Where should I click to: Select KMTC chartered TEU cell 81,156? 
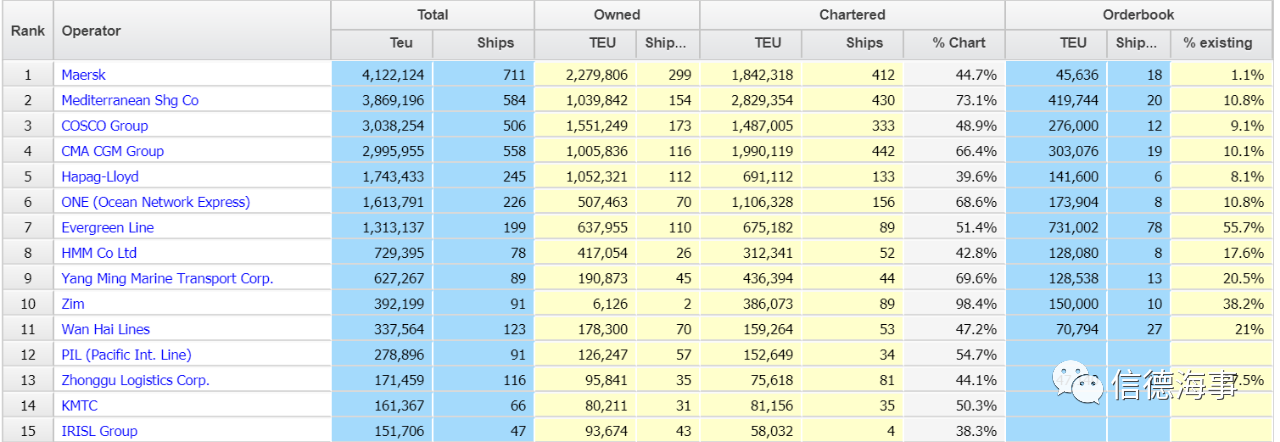click(751, 406)
